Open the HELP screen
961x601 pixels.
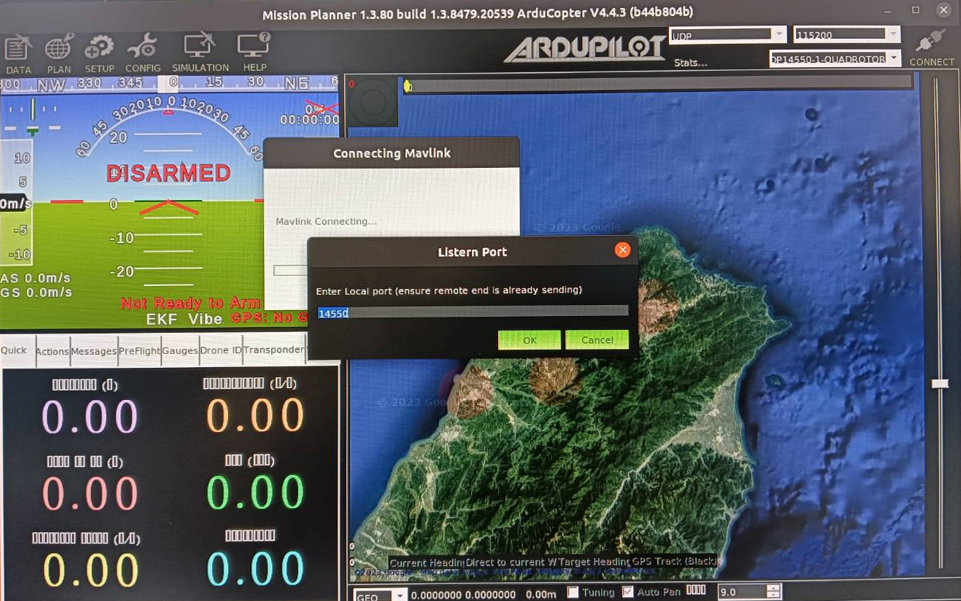point(253,54)
